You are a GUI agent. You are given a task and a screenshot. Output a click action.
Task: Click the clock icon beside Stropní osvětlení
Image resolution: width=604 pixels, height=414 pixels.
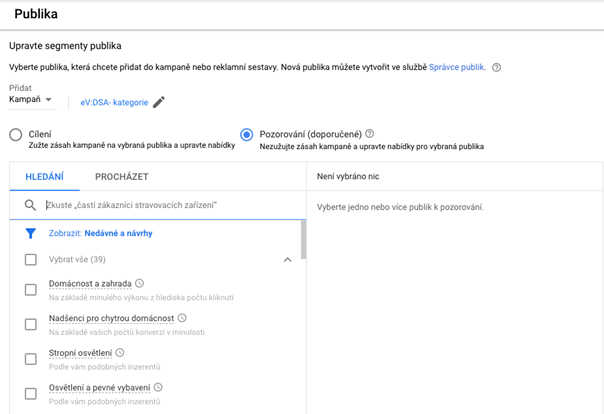coord(120,353)
